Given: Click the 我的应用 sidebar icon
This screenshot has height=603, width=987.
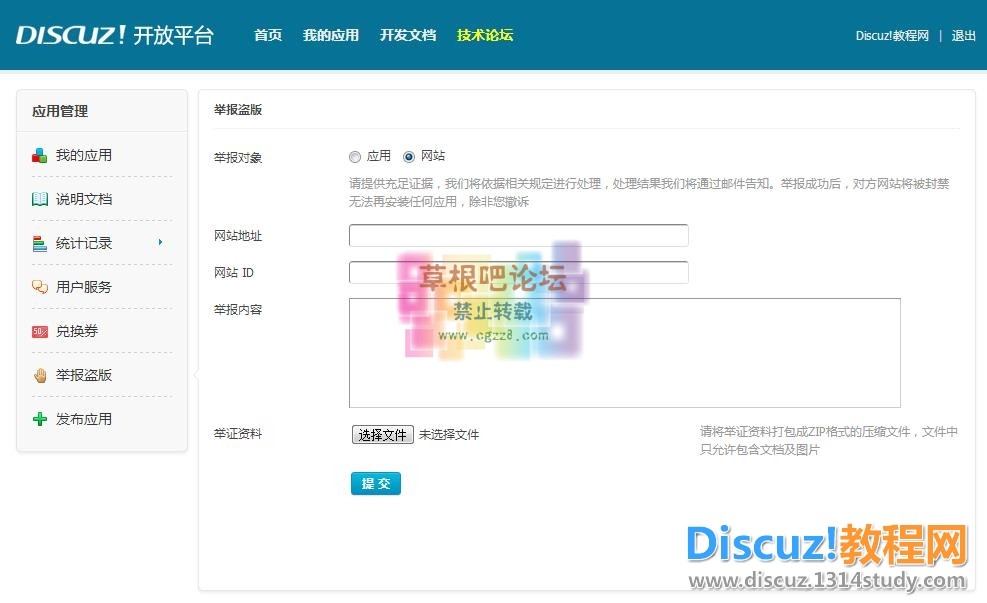Looking at the screenshot, I should tap(40, 155).
